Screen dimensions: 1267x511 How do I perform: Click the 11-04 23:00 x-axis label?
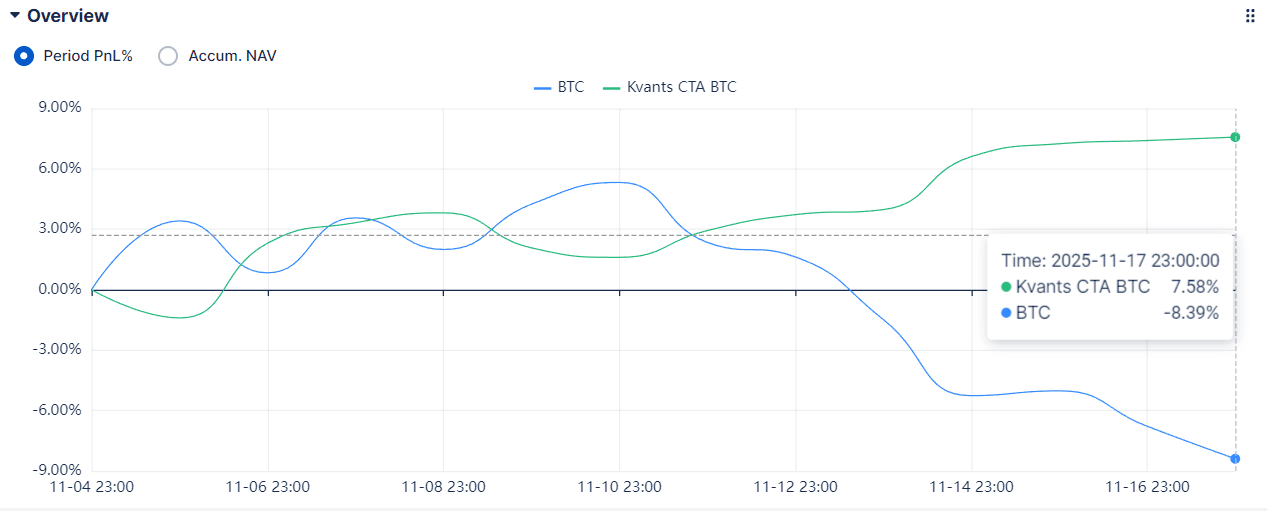coord(92,487)
